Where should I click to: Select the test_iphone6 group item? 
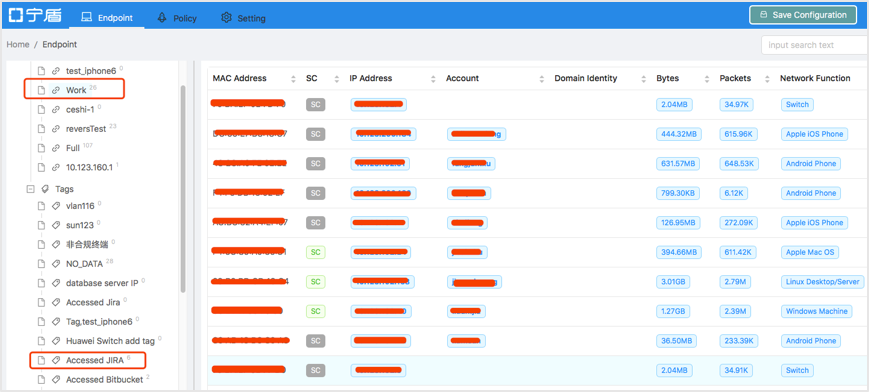[x=91, y=71]
